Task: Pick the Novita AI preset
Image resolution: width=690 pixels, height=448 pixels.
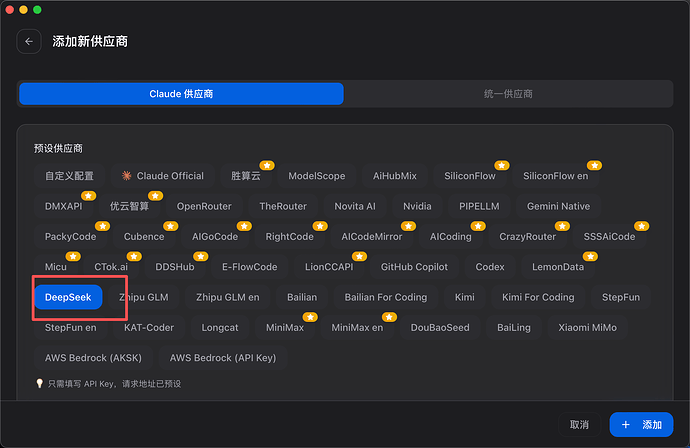Action: point(355,206)
